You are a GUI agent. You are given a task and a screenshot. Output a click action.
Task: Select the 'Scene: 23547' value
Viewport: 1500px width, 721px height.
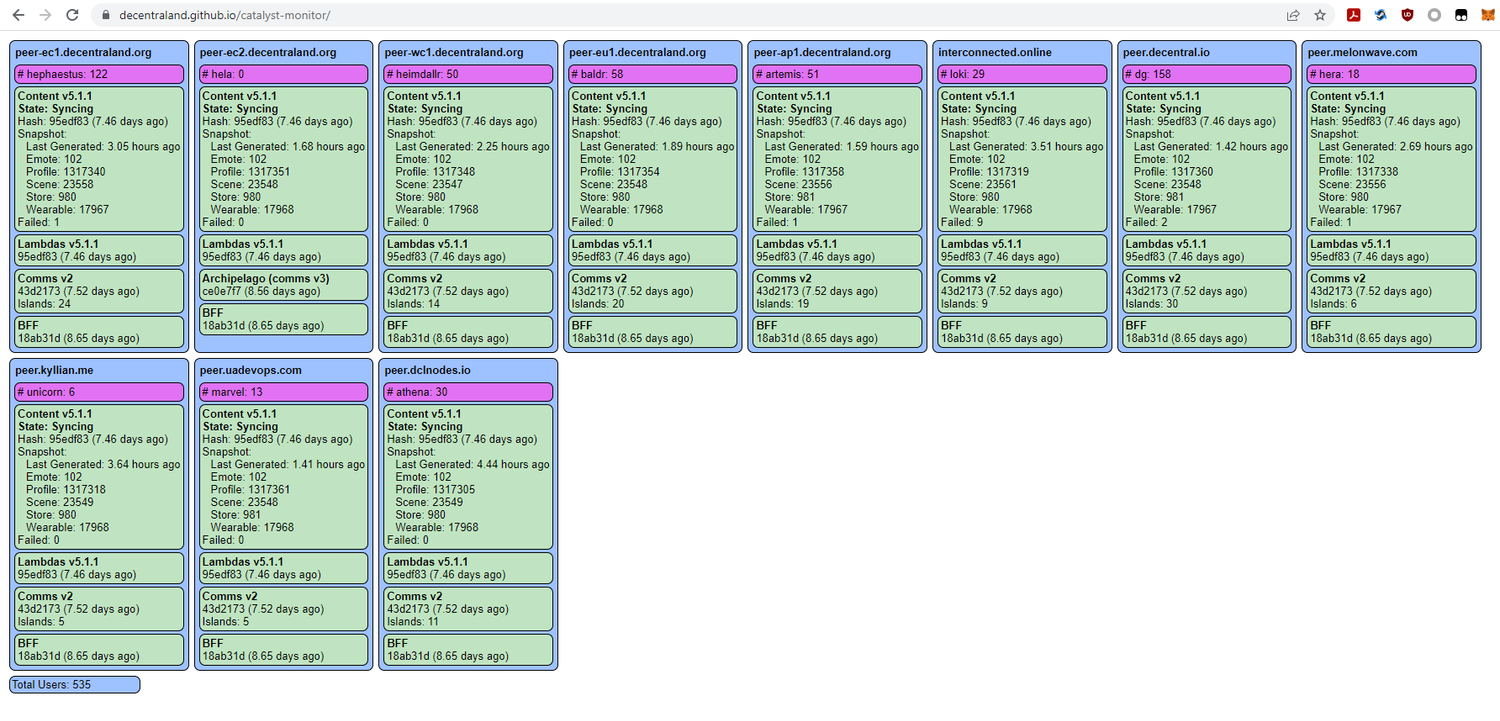[429, 184]
